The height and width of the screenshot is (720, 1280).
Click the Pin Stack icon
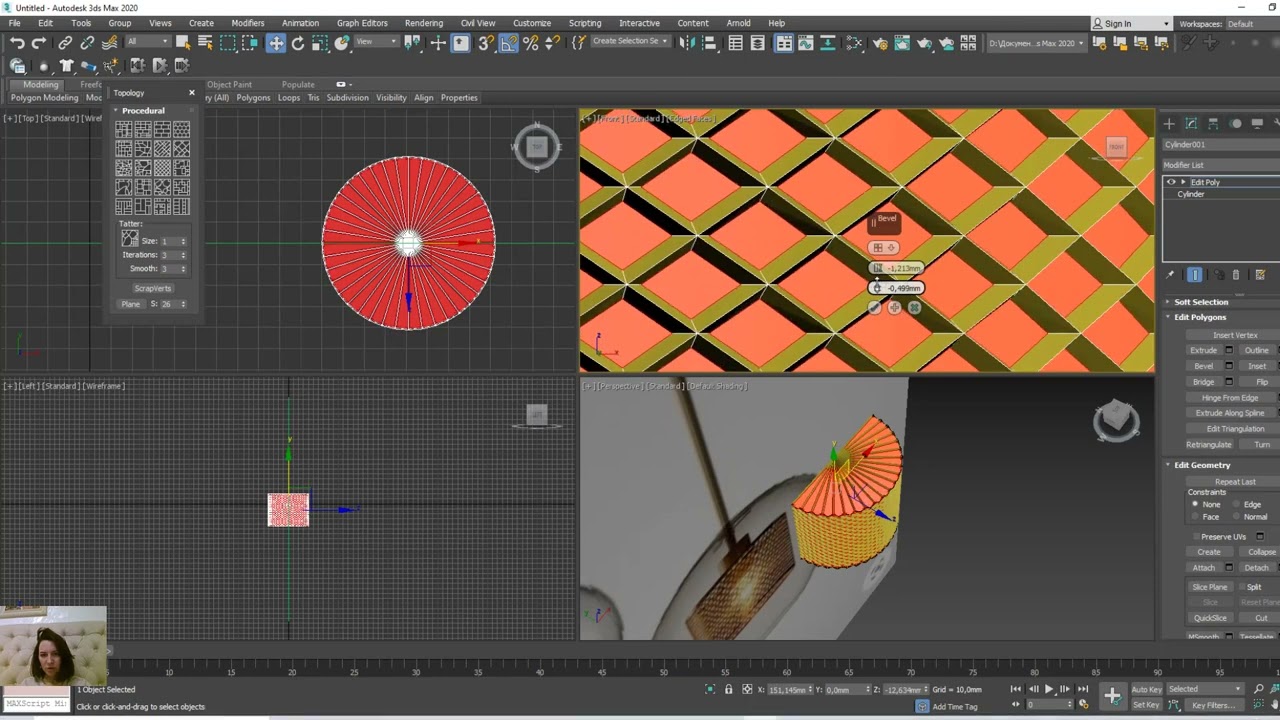point(1170,274)
